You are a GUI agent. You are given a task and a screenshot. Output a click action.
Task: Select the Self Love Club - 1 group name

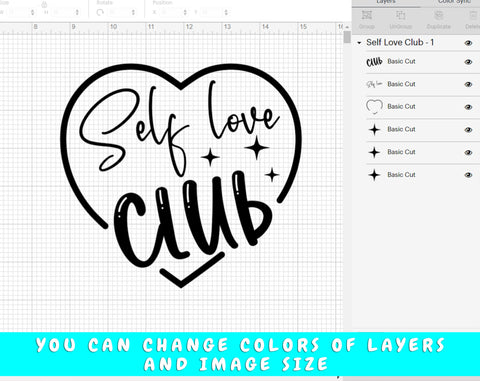[400, 42]
